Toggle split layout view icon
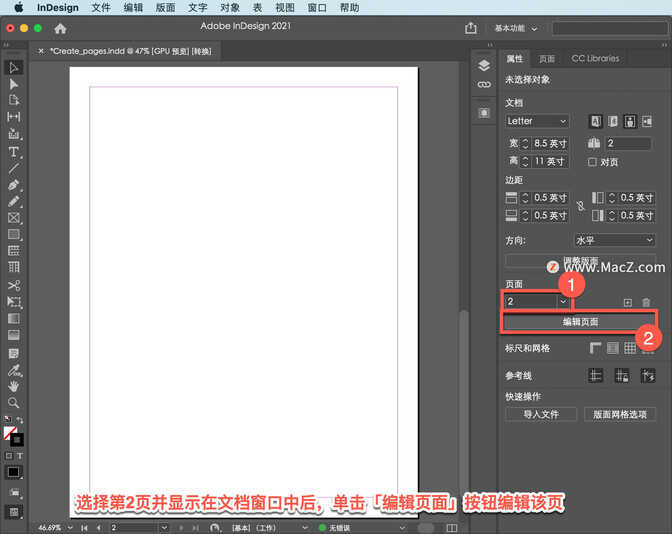This screenshot has width=672, height=534. (x=451, y=528)
